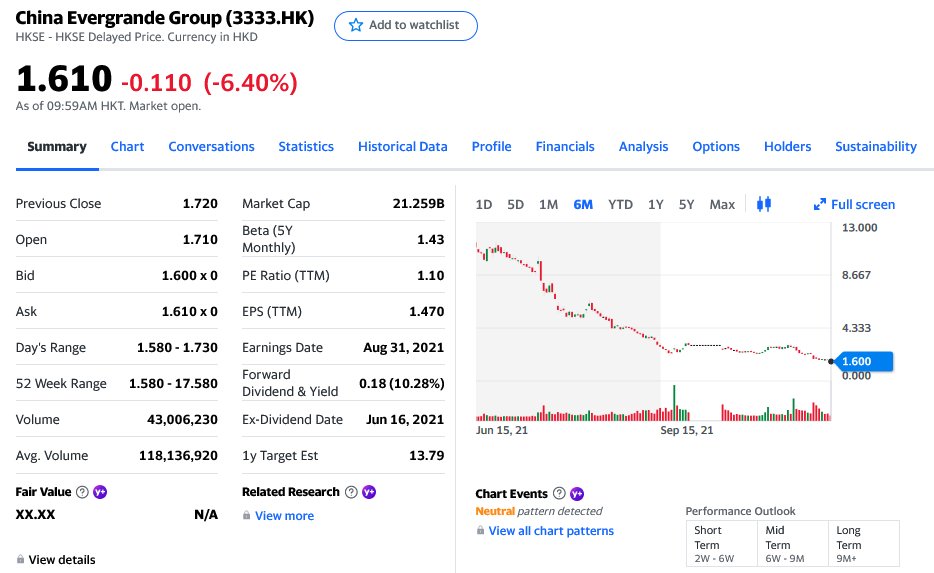This screenshot has width=934, height=573.
Task: Show the Max chart range
Action: pos(722,205)
